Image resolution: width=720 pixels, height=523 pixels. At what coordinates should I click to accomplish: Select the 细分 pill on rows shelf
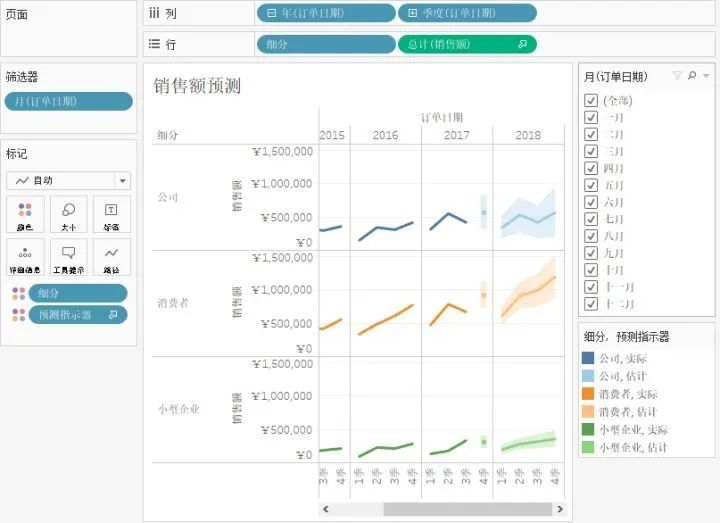coord(326,44)
